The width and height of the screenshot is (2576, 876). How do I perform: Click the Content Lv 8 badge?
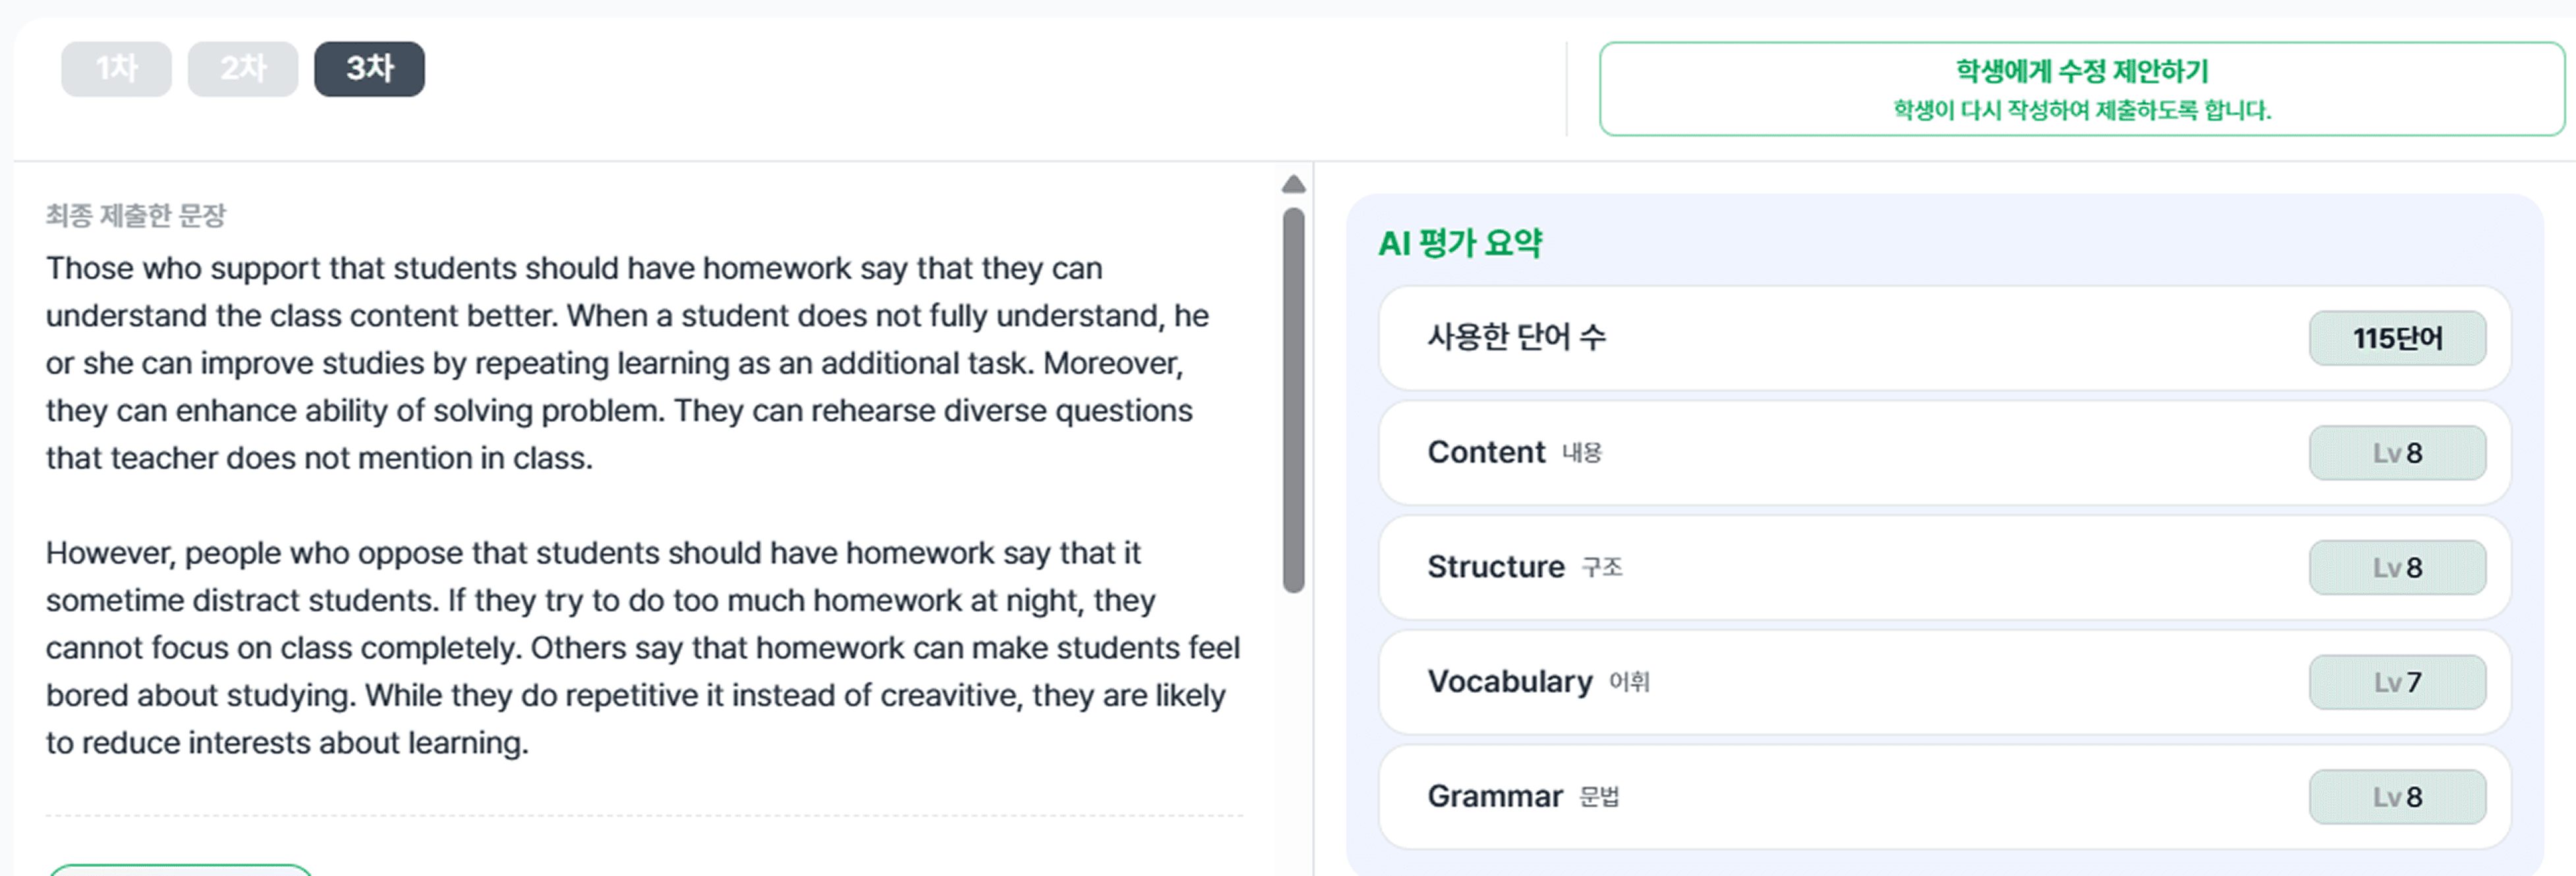coord(2396,453)
